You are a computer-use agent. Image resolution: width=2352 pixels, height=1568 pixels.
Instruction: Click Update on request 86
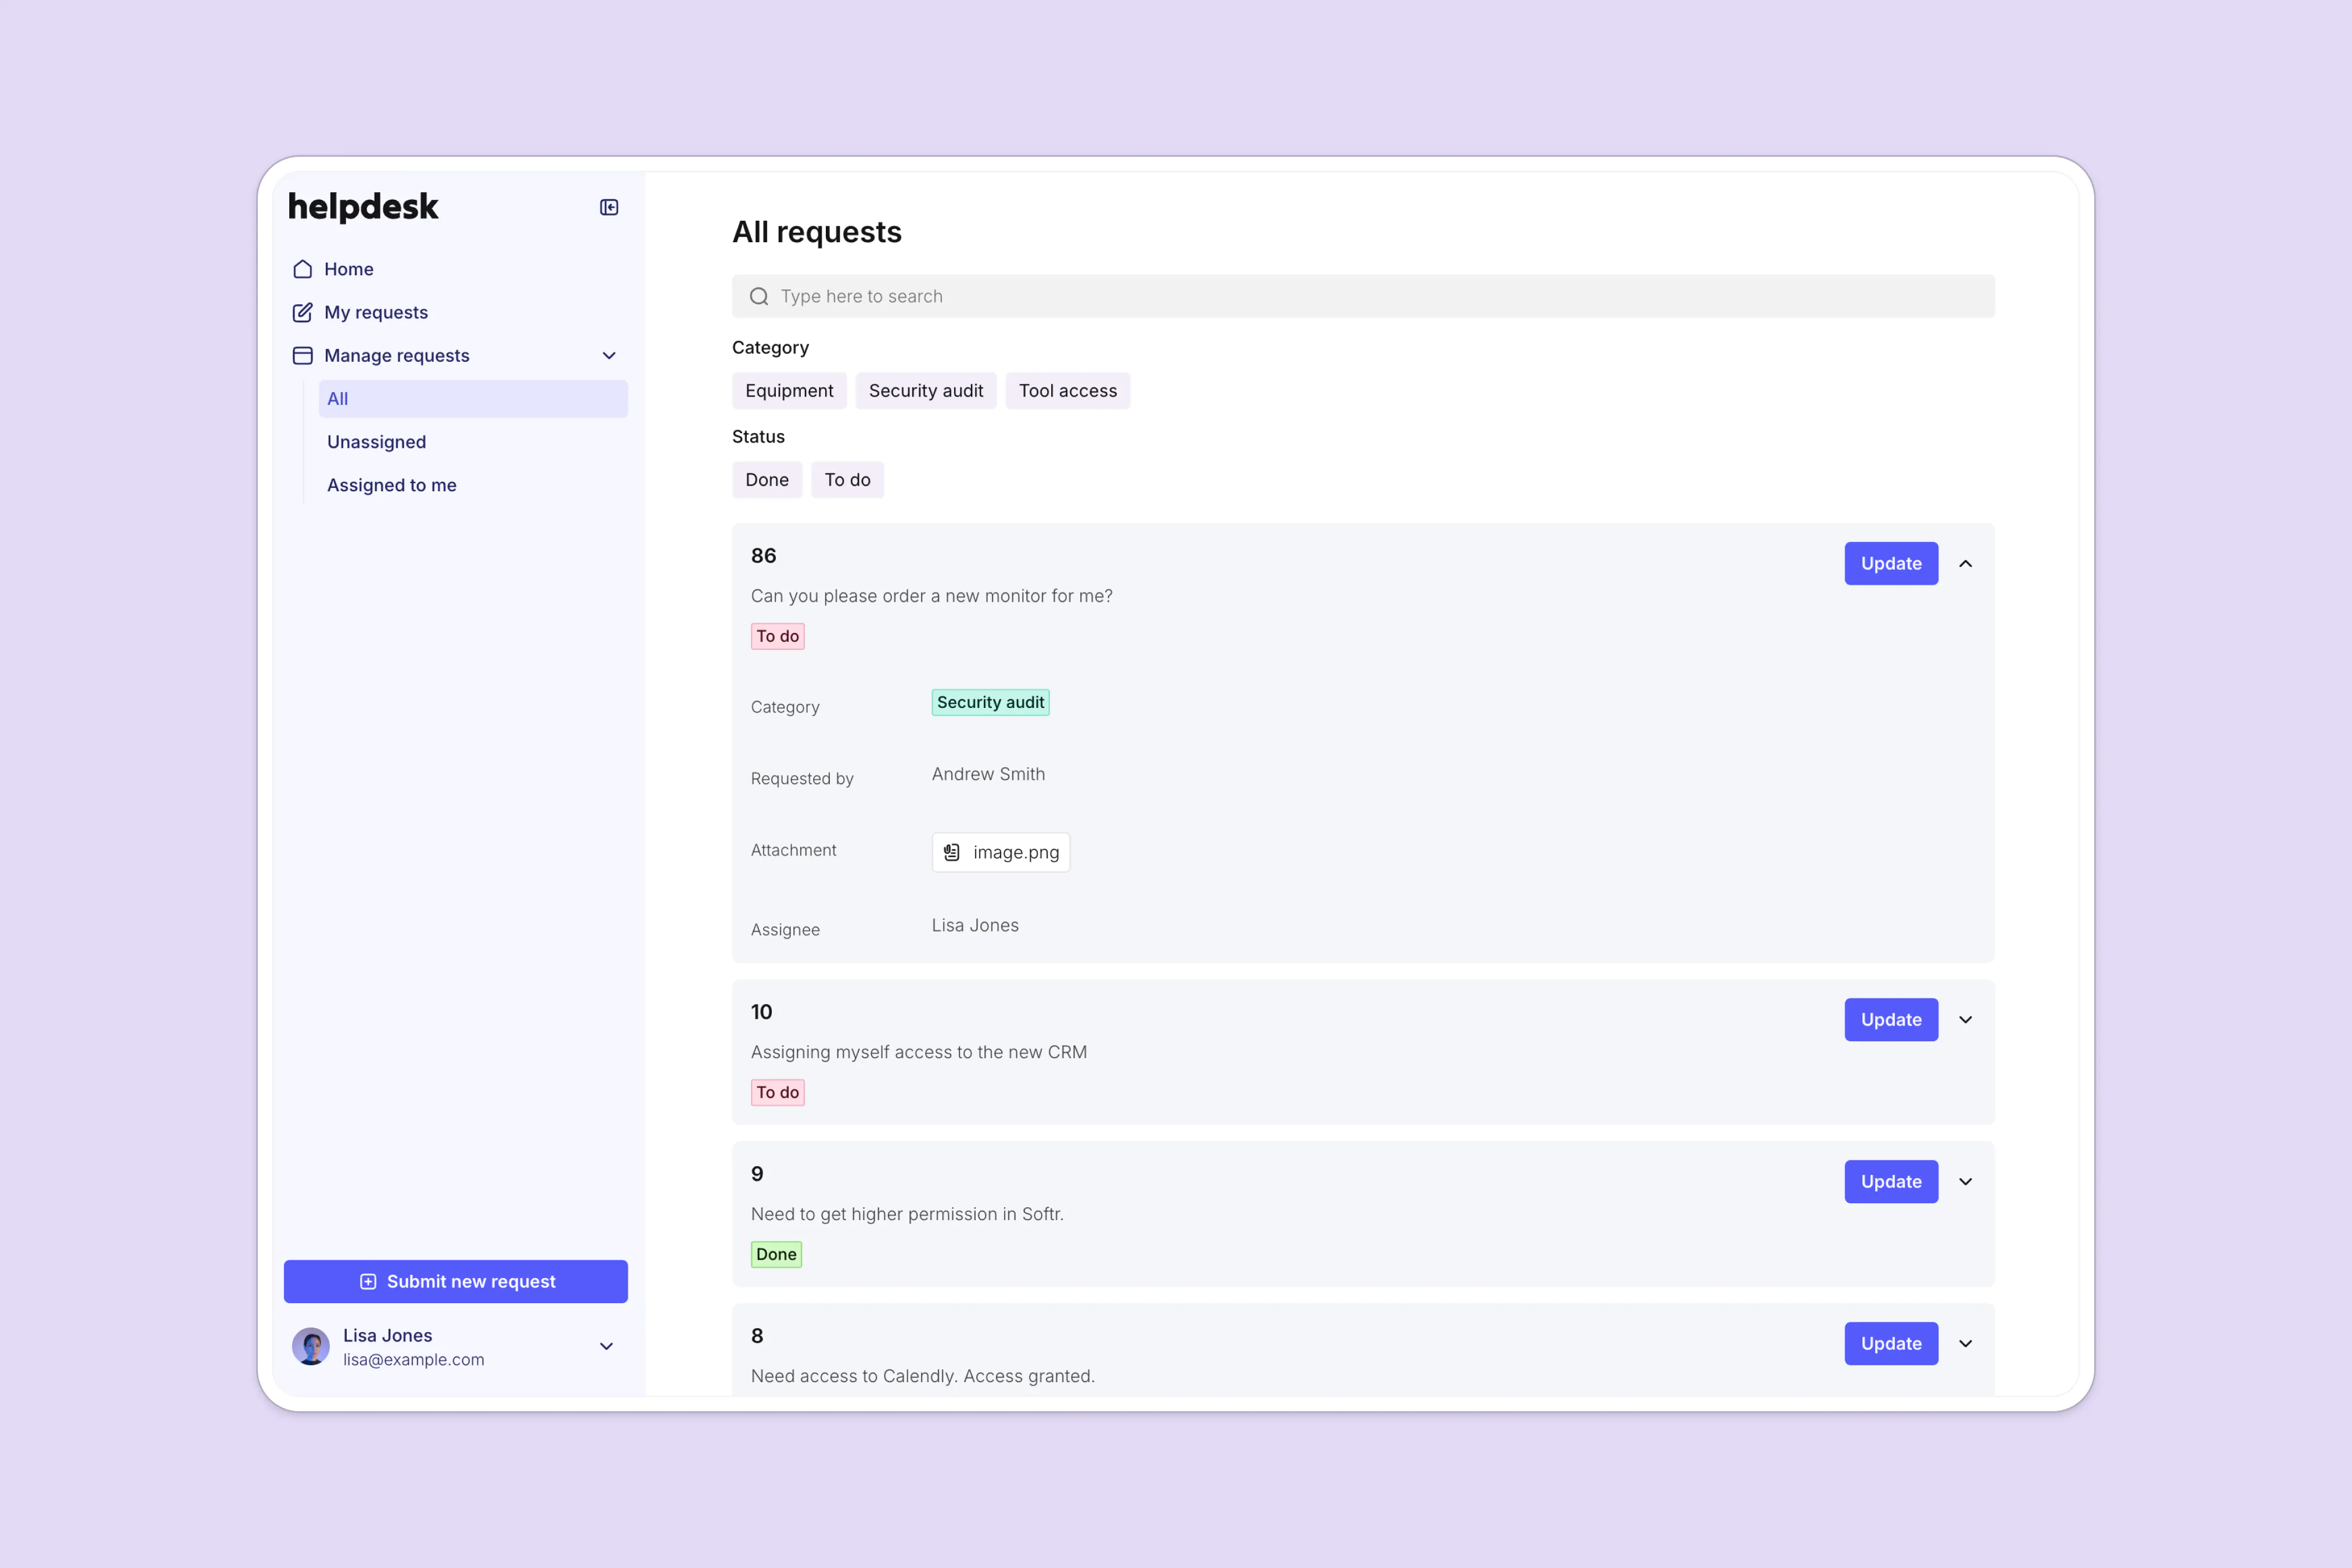pos(1890,563)
